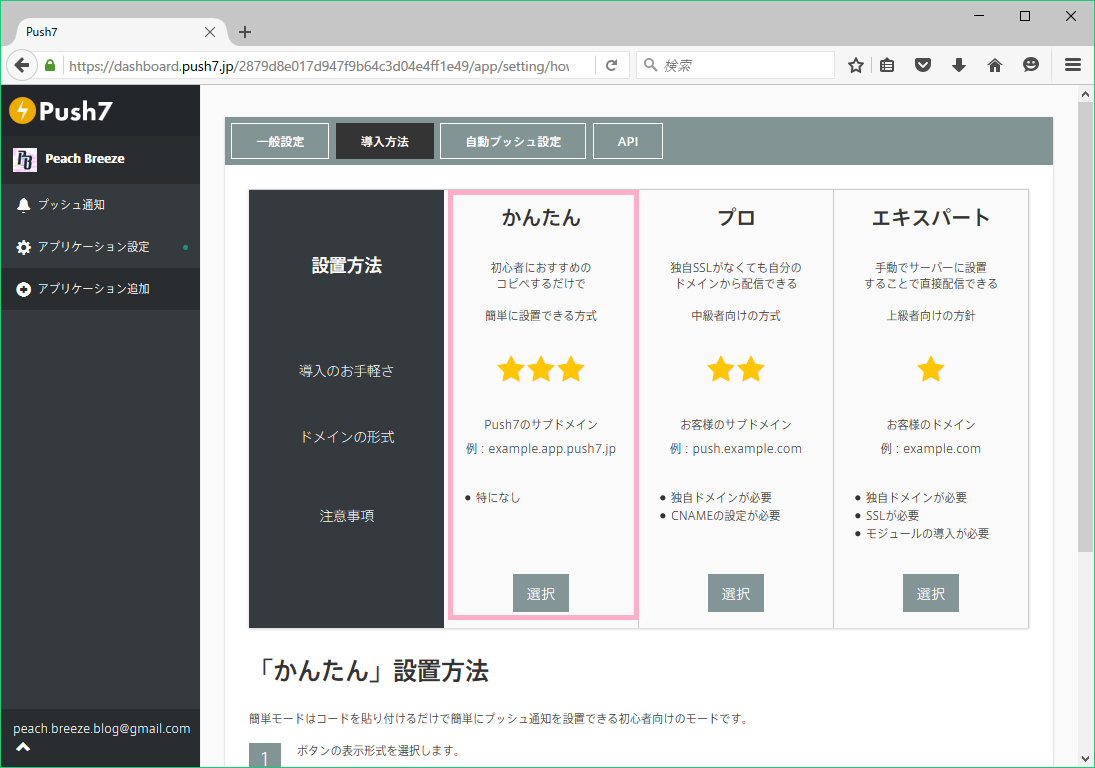This screenshot has height=768, width=1095.
Task: Click text 例 : push.example.com
Action: (x=736, y=449)
